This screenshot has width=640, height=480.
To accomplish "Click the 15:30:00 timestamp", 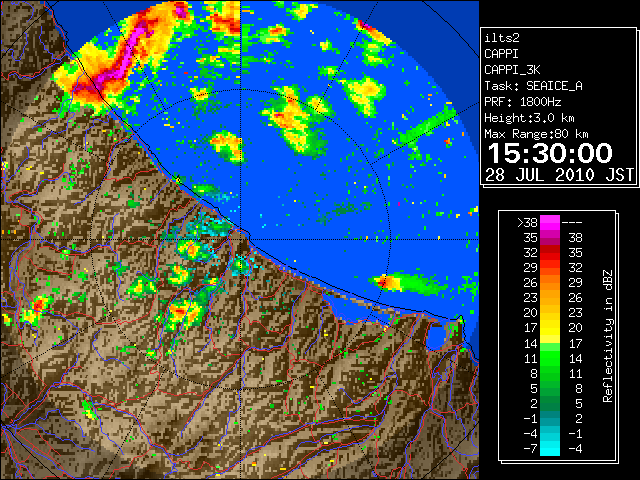I will click(x=550, y=153).
